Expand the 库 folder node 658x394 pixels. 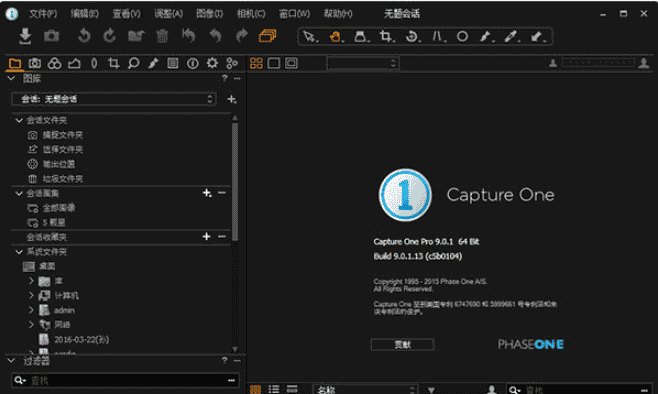point(31,281)
